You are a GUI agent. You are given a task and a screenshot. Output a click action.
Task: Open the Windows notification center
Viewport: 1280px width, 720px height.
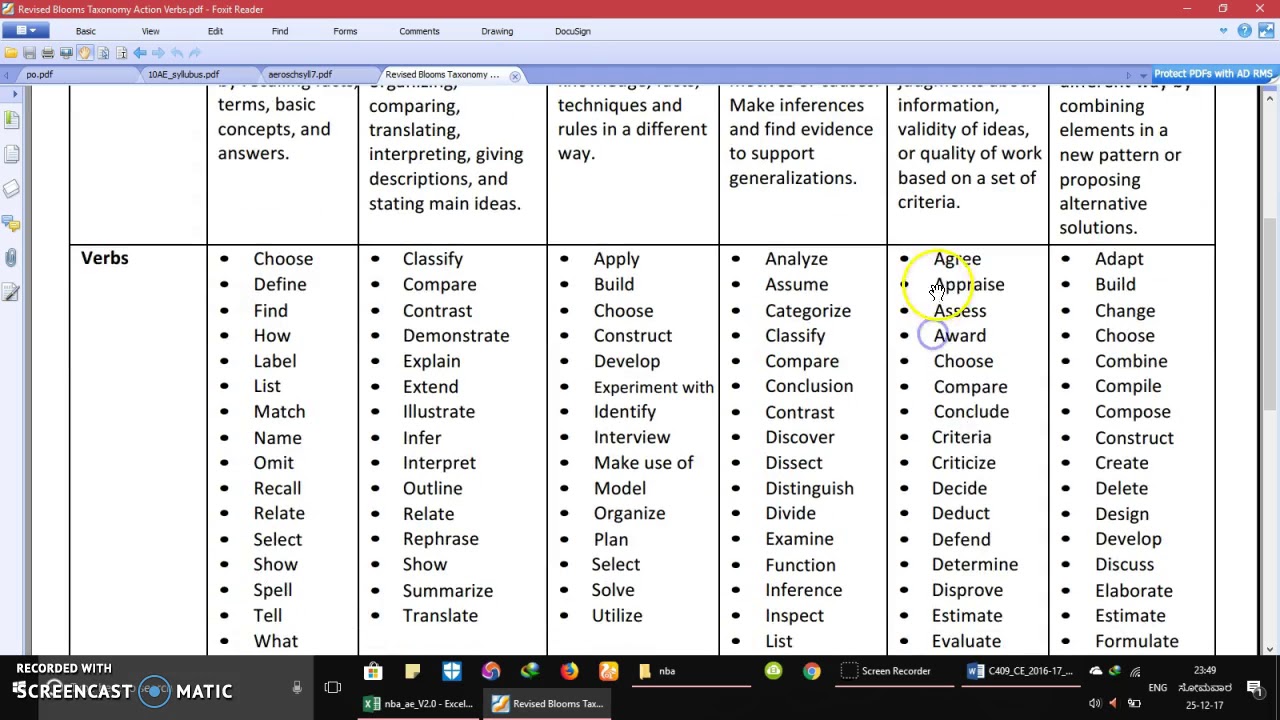1255,688
